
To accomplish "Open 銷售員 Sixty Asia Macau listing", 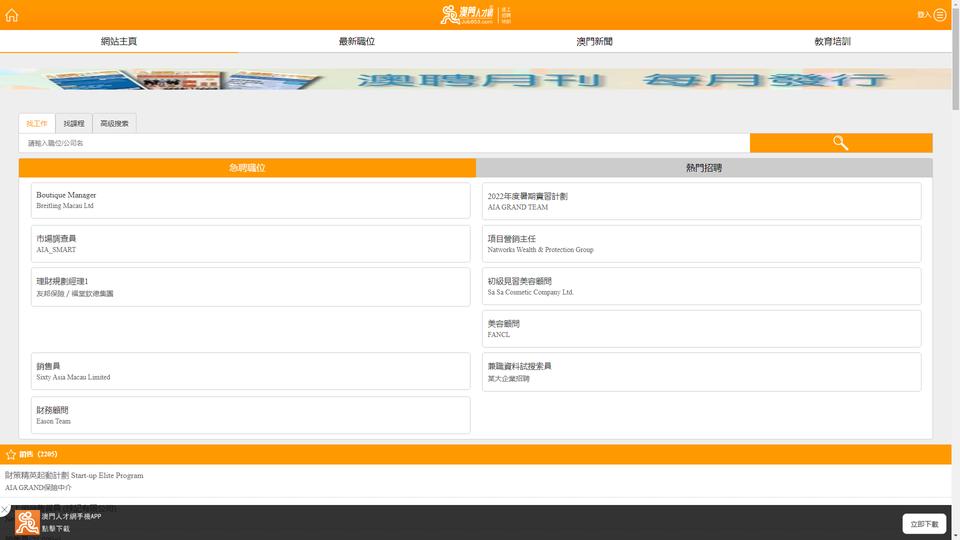I will [250, 371].
